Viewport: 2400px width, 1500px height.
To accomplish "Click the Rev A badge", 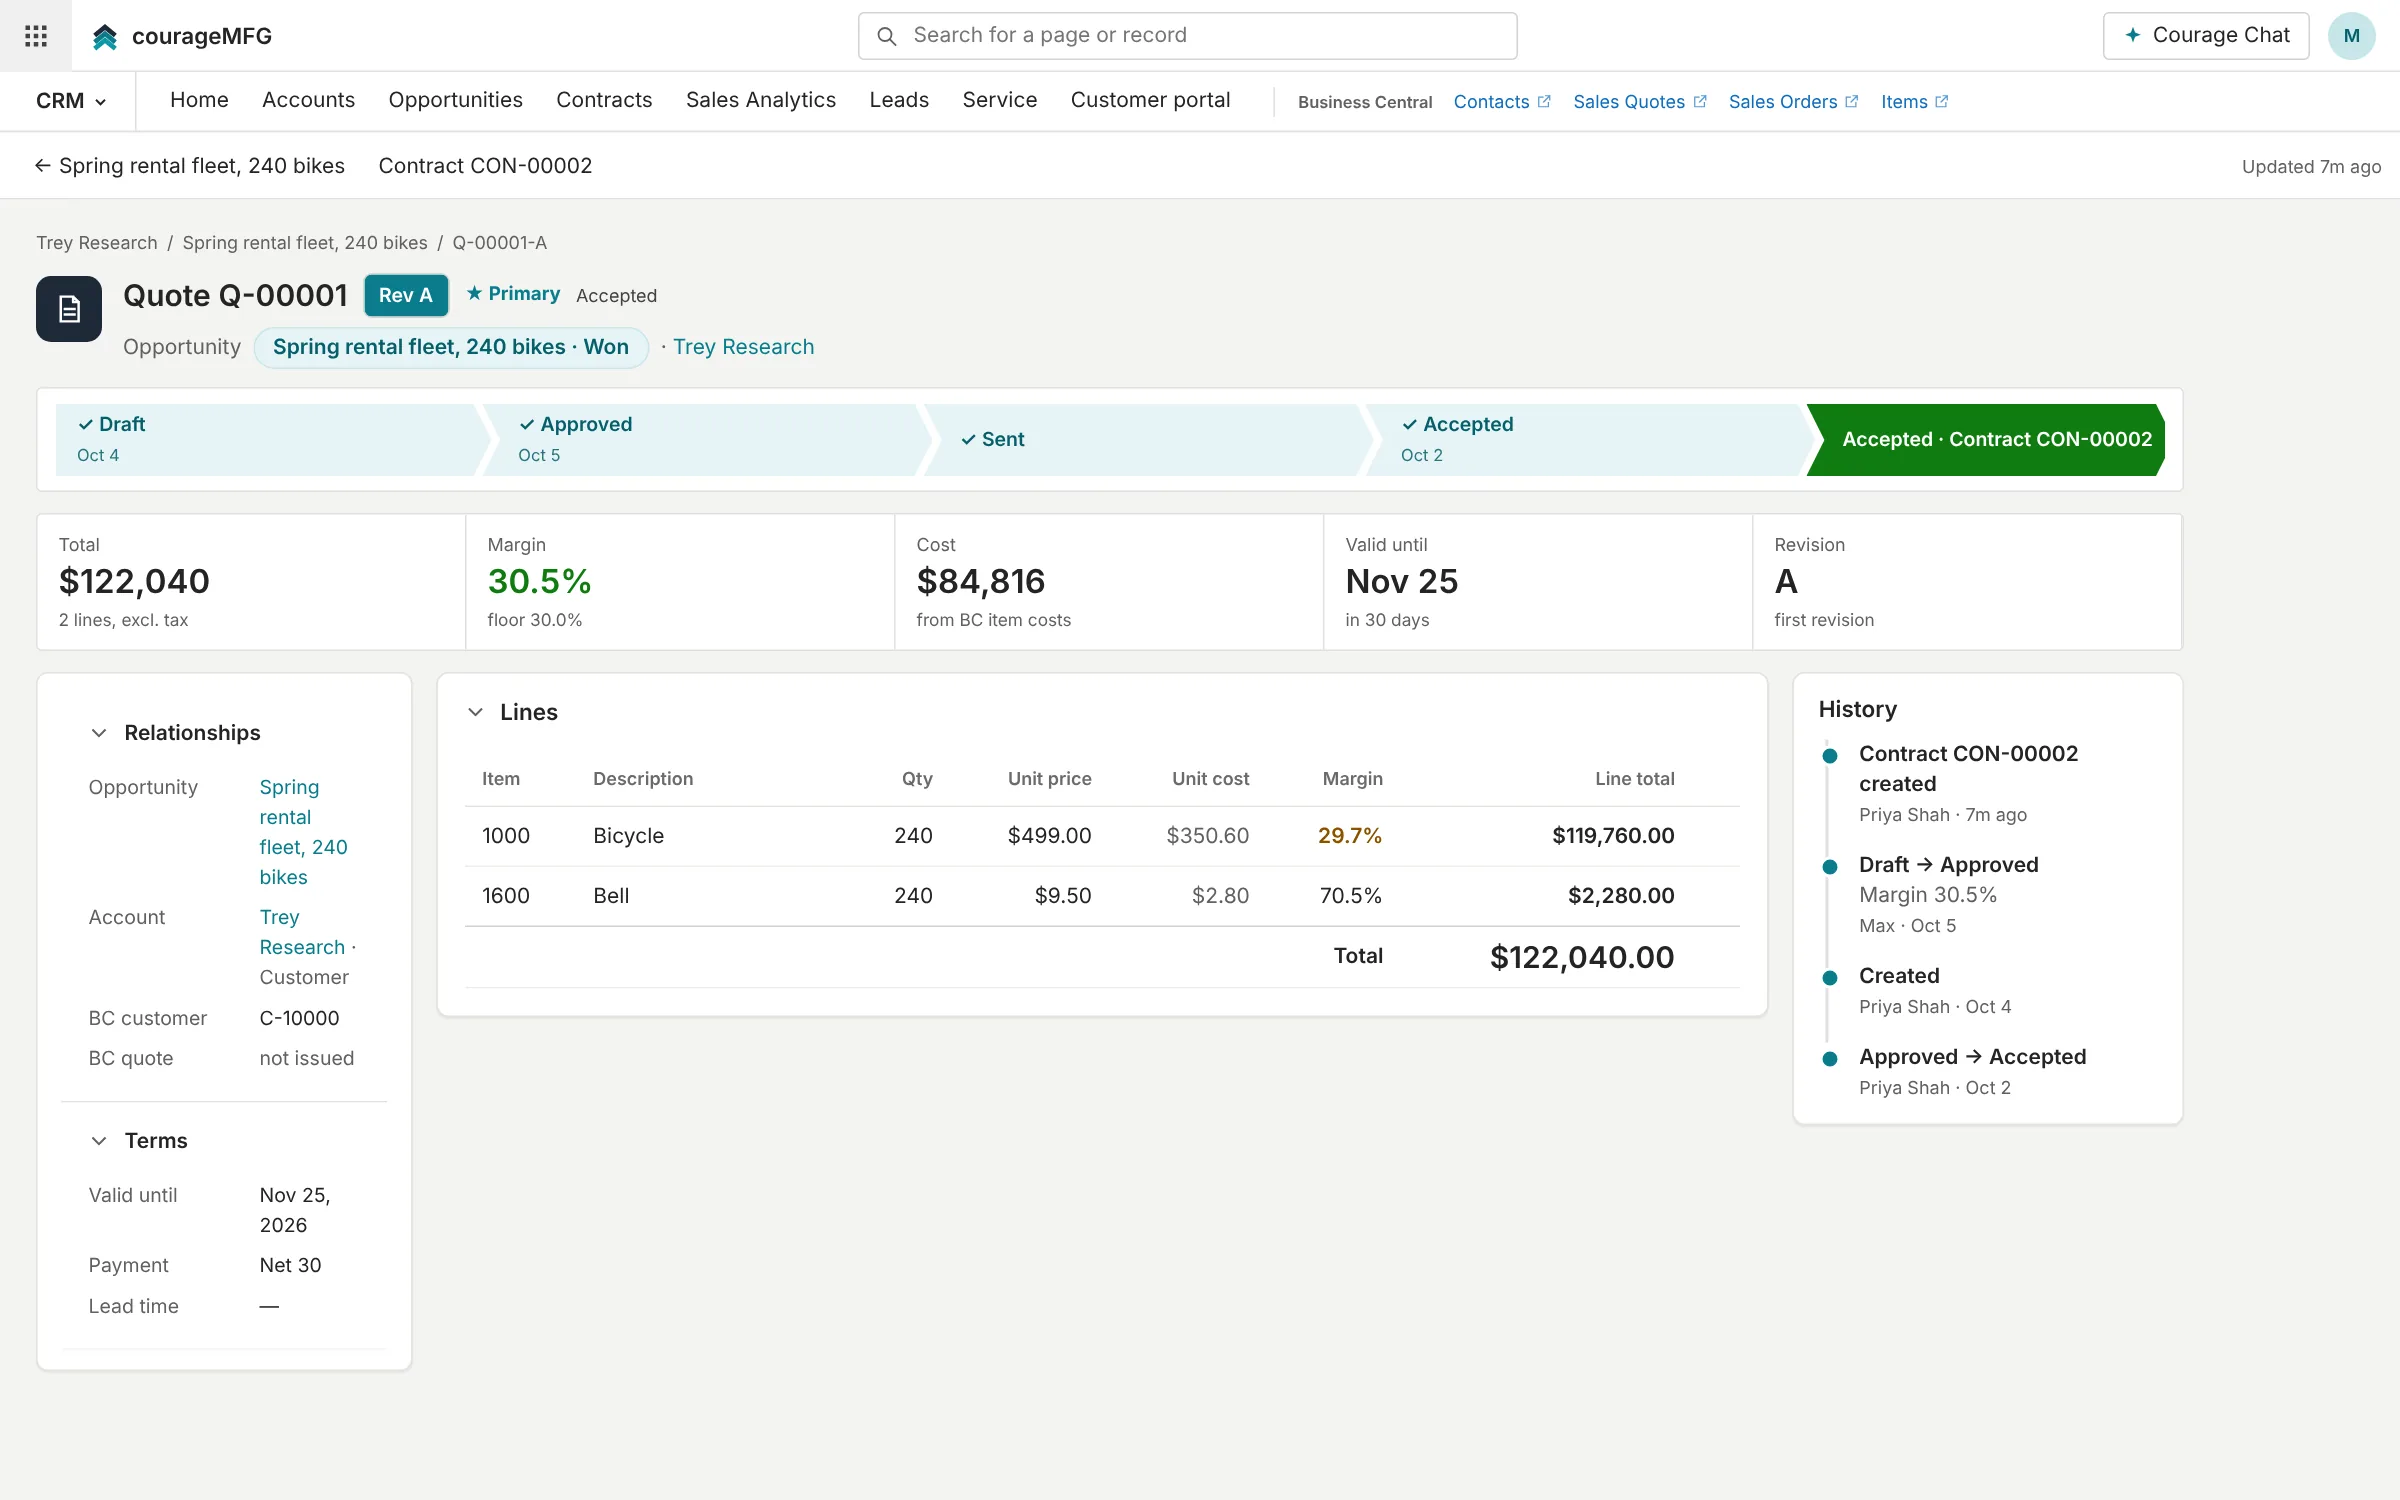I will pyautogui.click(x=406, y=295).
